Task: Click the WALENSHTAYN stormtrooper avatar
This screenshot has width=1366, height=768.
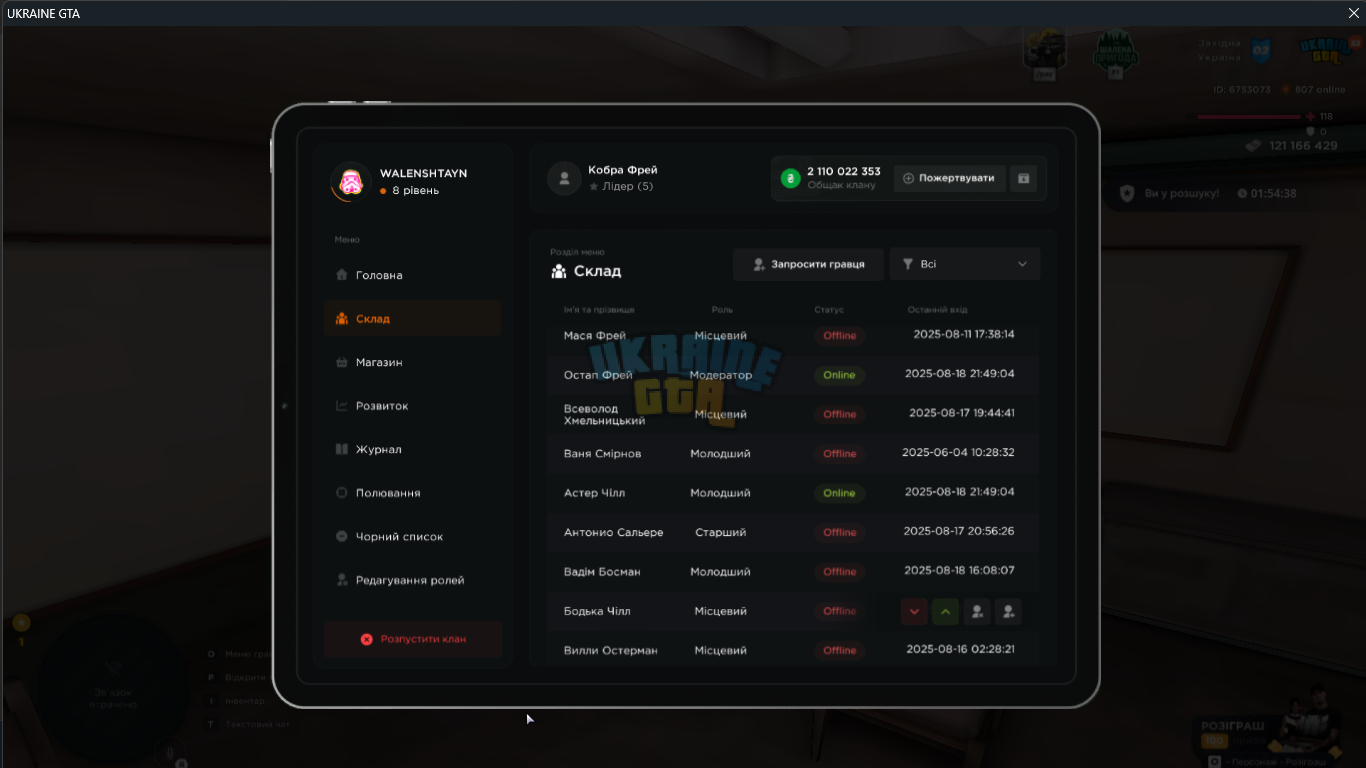Action: [x=351, y=181]
